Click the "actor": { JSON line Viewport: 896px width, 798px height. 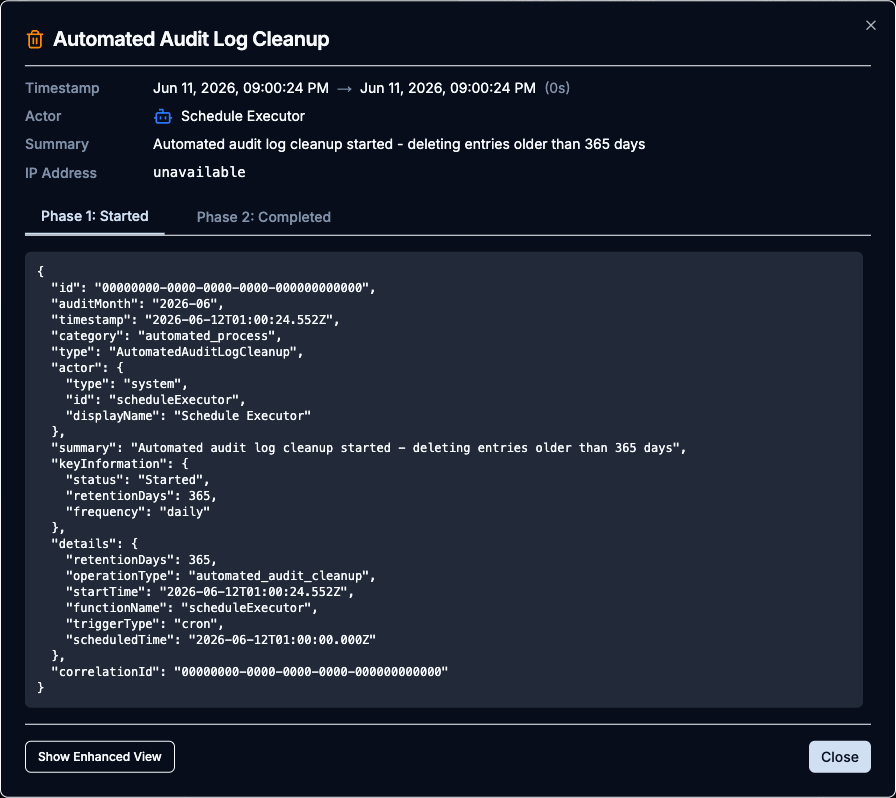click(87, 368)
